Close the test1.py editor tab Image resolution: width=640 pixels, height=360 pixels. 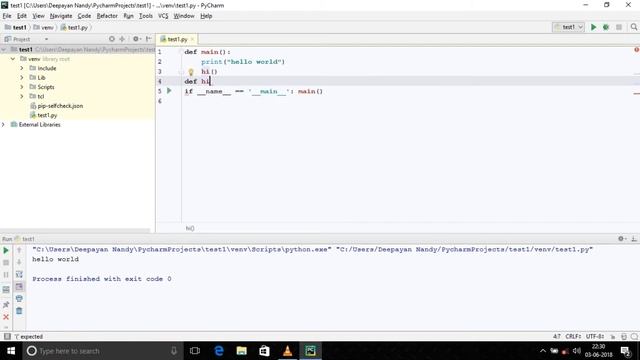point(192,39)
